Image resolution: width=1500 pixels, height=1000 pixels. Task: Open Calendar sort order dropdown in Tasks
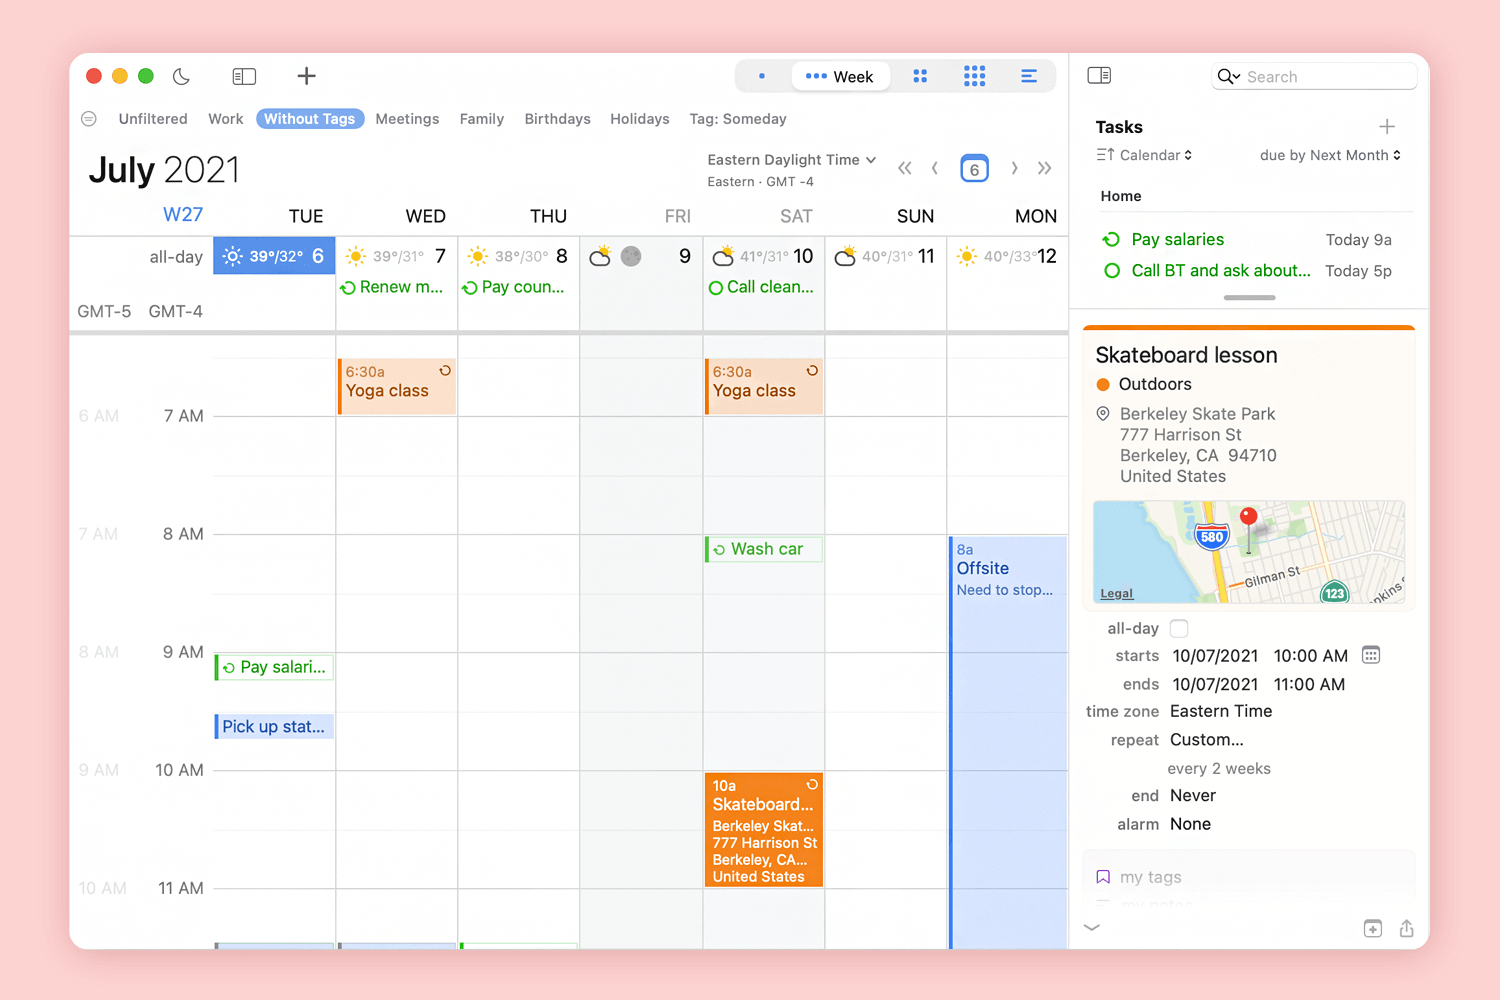1156,155
